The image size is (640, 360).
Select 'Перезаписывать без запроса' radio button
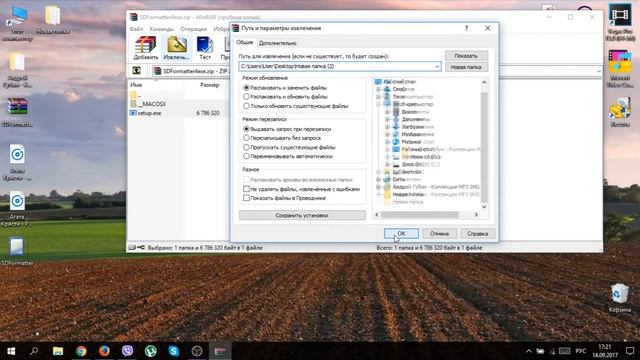pos(246,138)
